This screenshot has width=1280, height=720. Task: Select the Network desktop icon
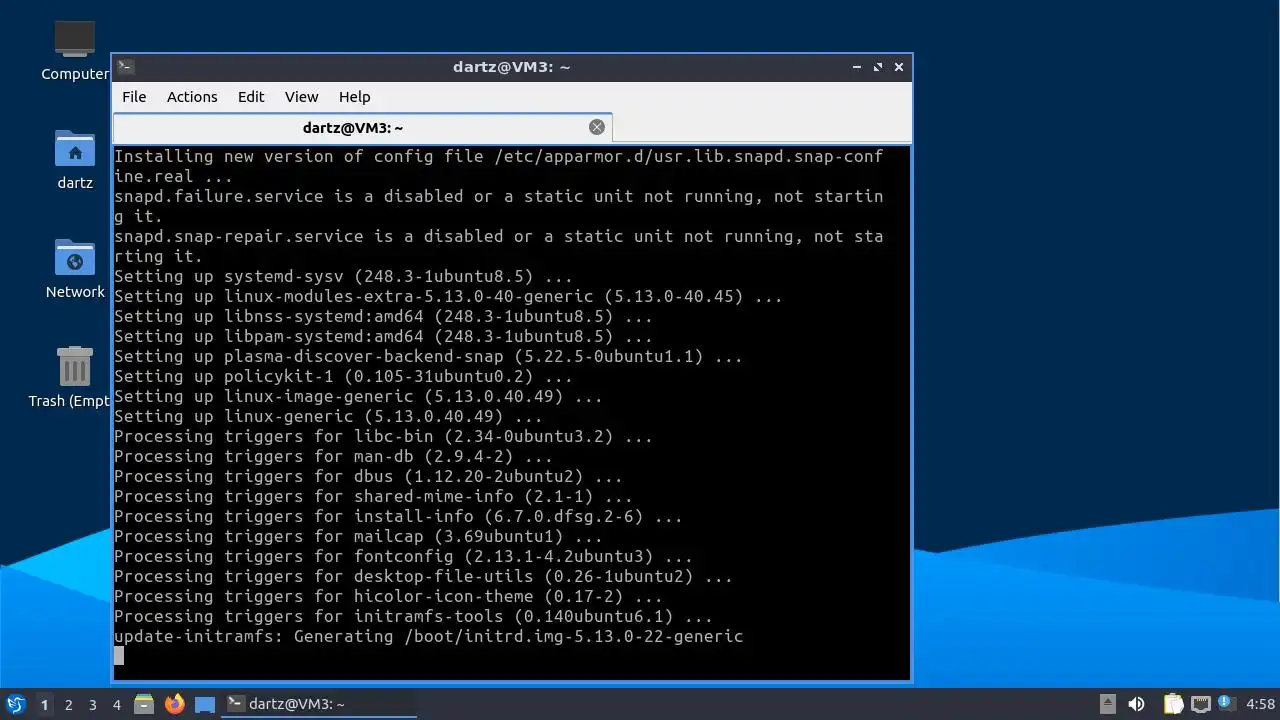pos(75,268)
